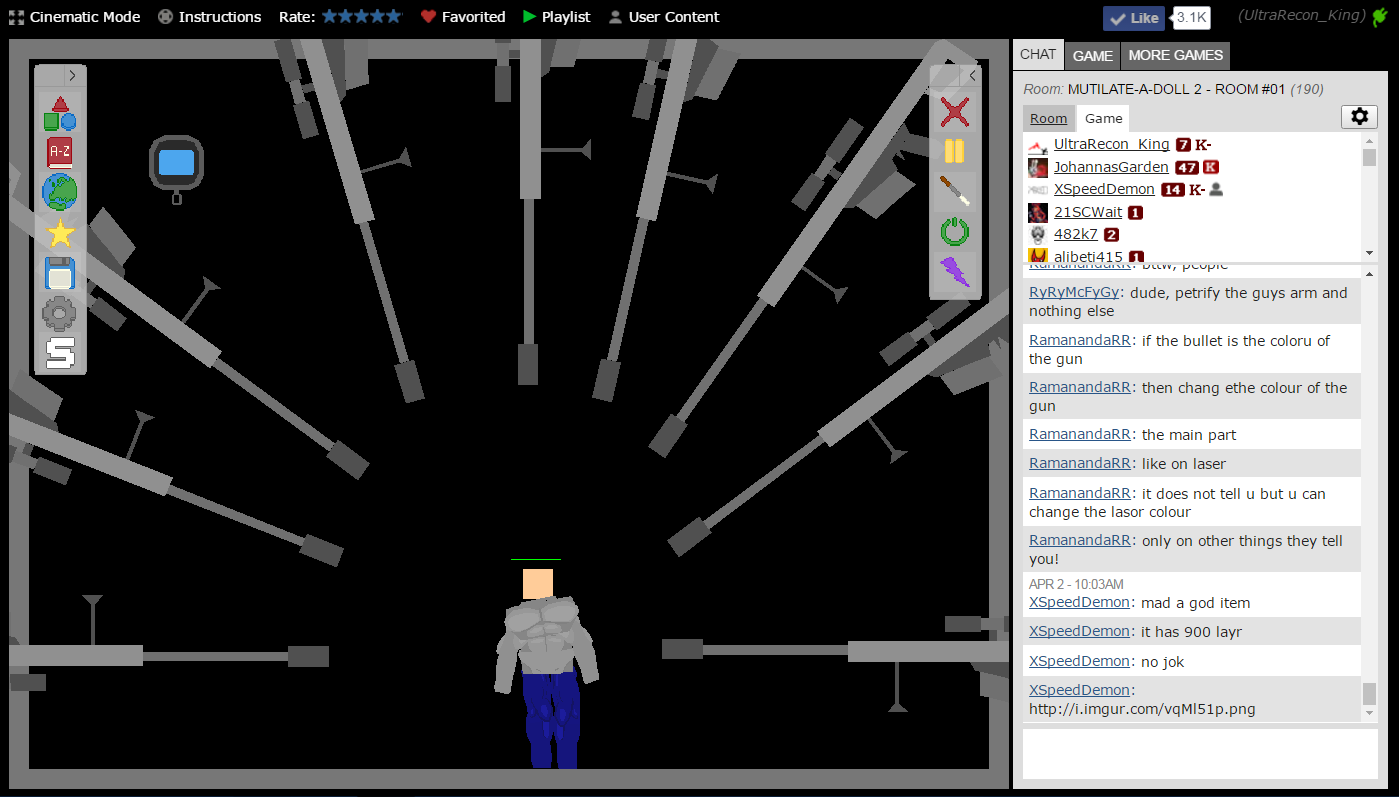Image resolution: width=1399 pixels, height=797 pixels.
Task: Click the doll's head in the game
Action: click(538, 584)
